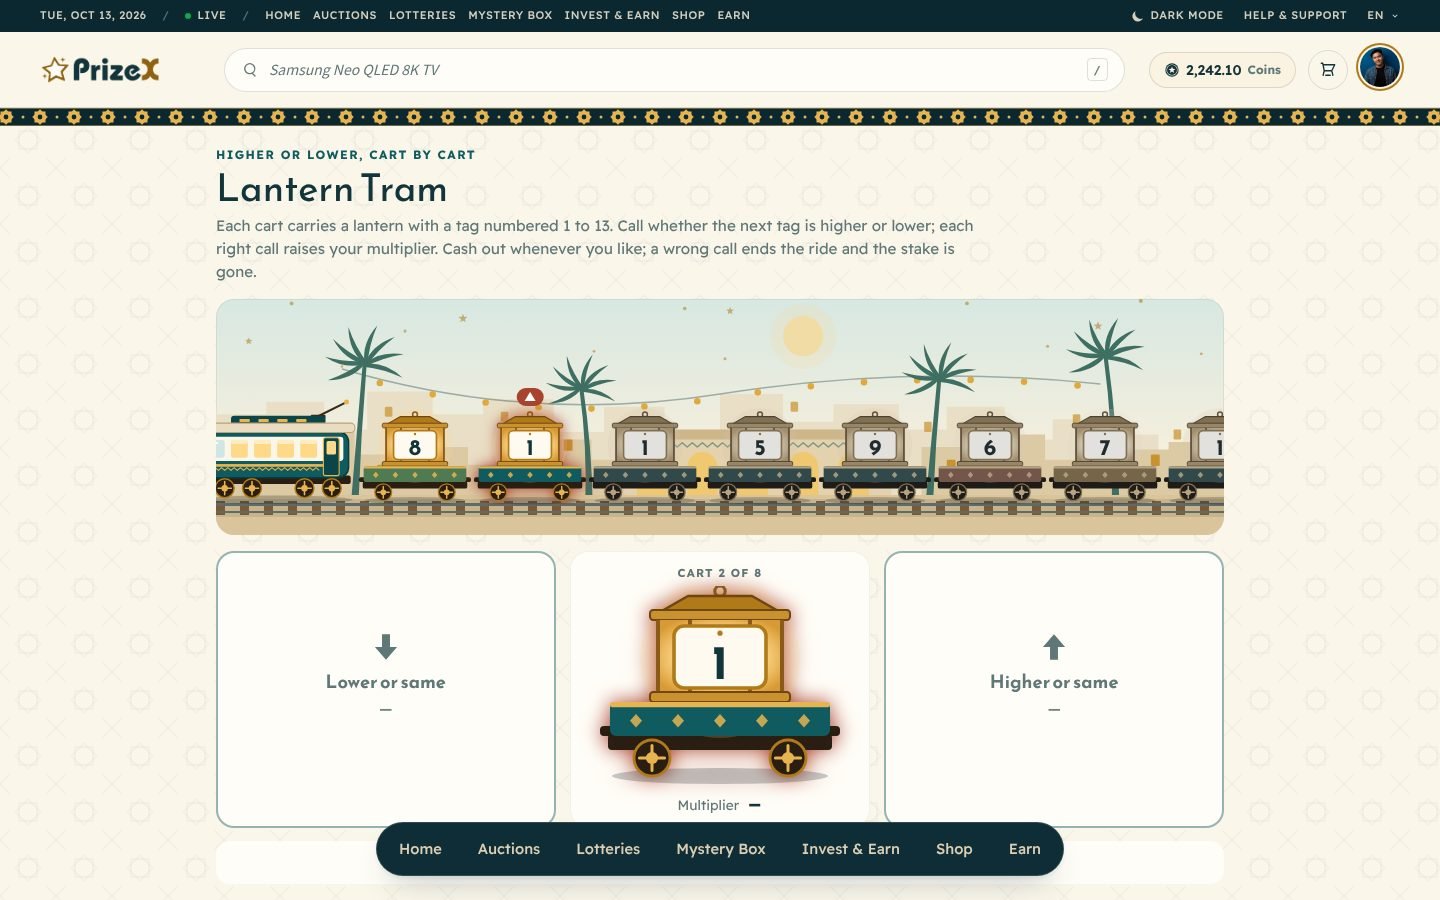
Task: Toggle Dark Mode
Action: point(1177,16)
